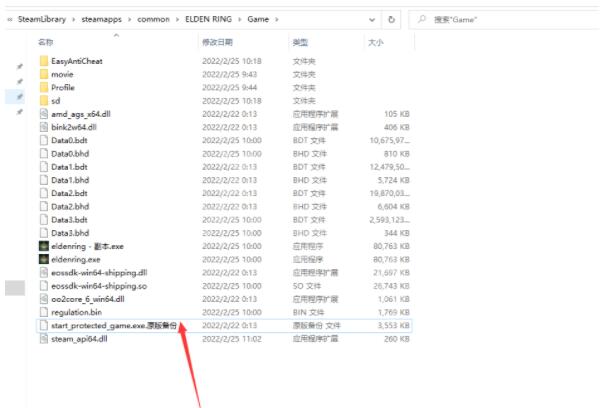Viewport: 608px width, 408px height.
Task: Click the SO file type cell
Action: tap(307, 286)
